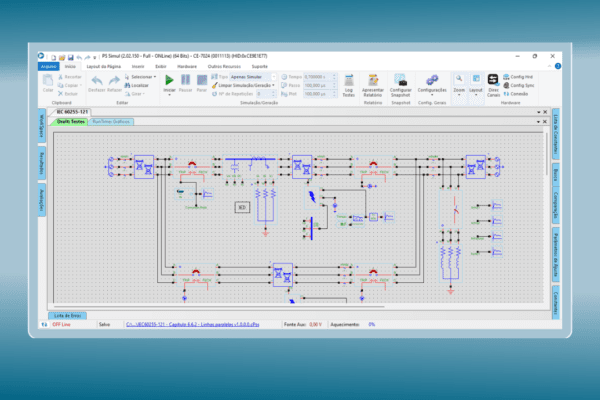
Task: Click the Plot value field
Action: [320, 94]
